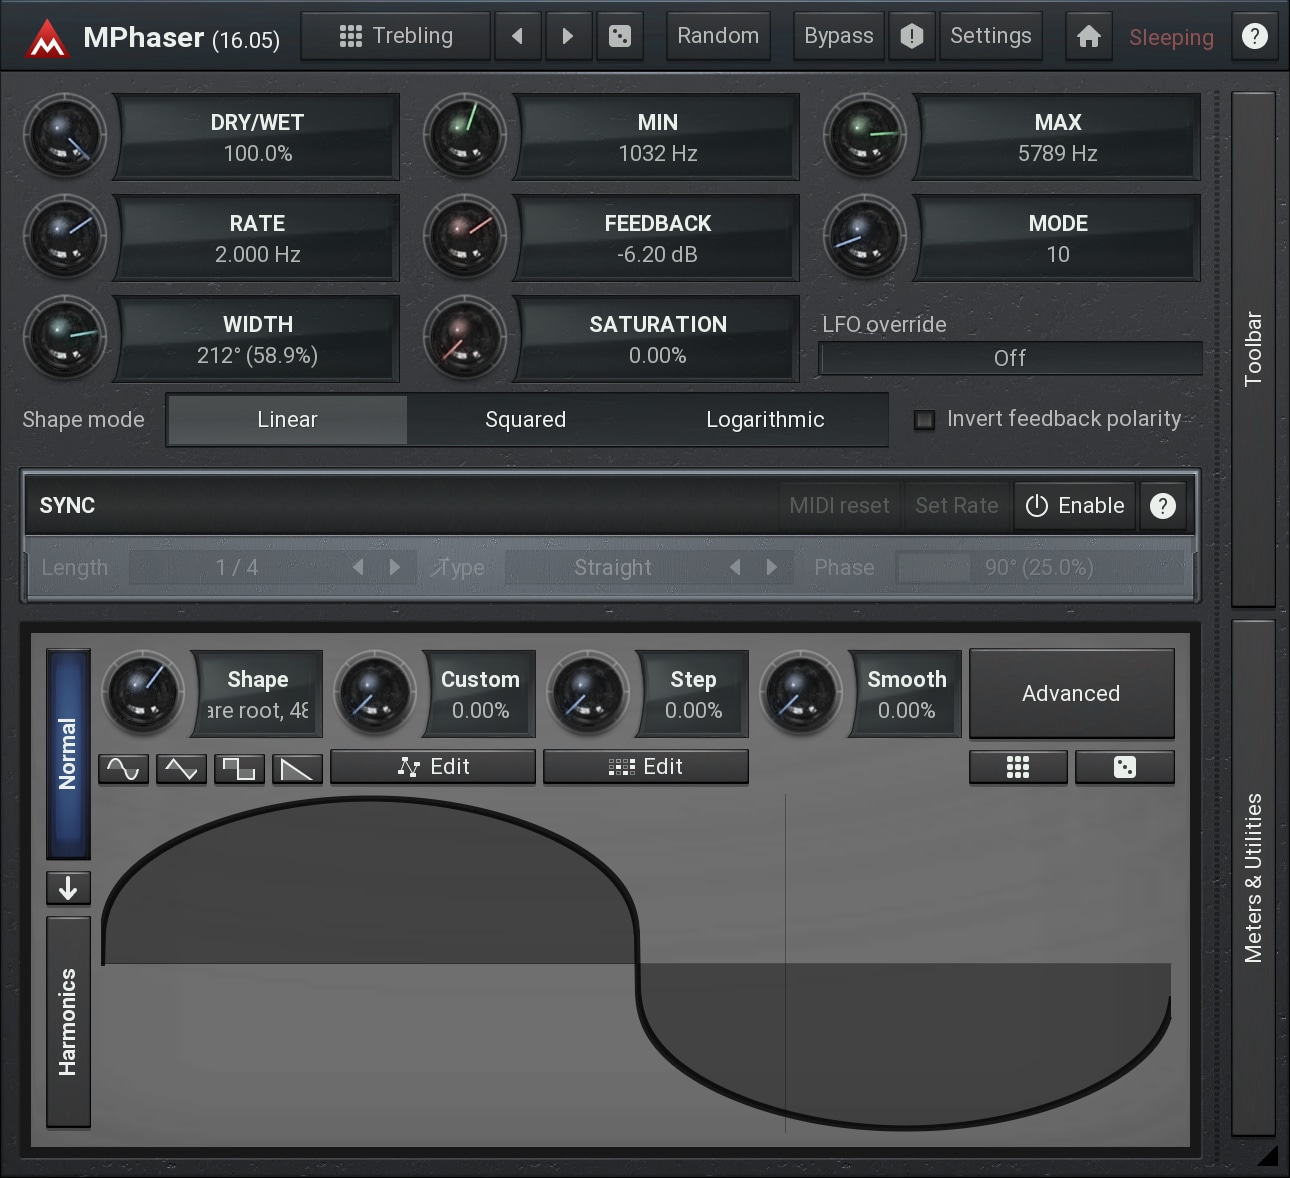The image size is (1290, 1178).
Task: Step sync Length up with right arrow
Action: pos(395,568)
